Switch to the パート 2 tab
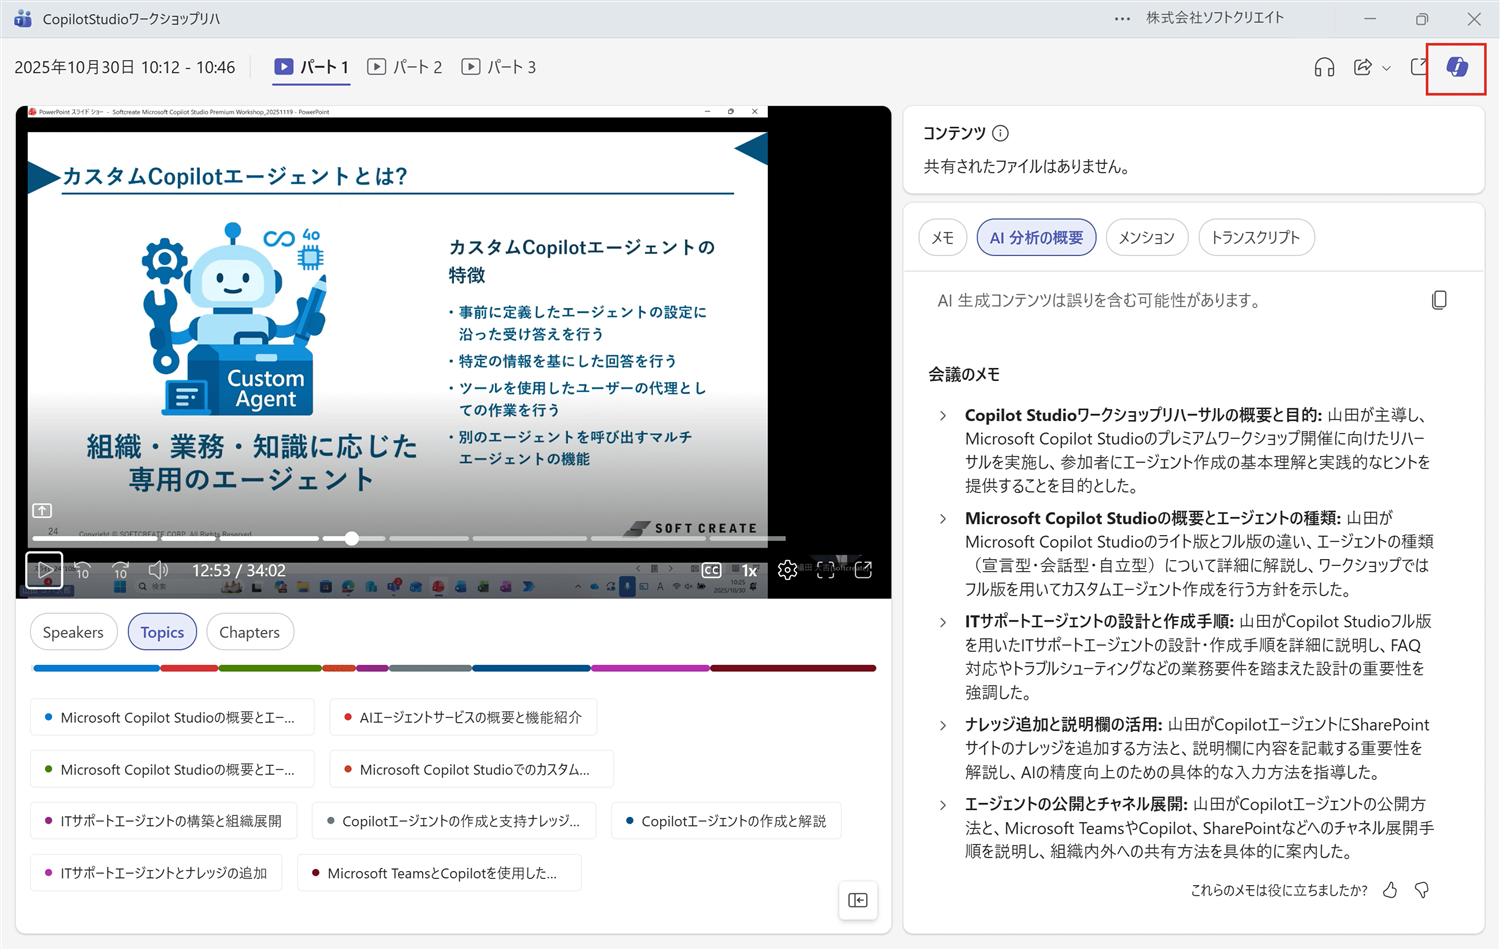Image resolution: width=1500 pixels, height=950 pixels. point(404,67)
